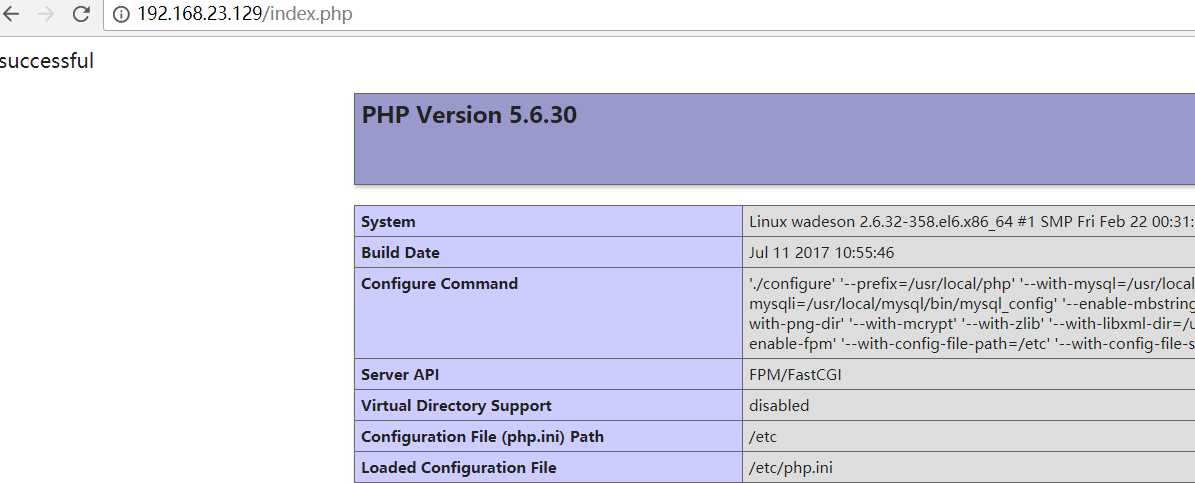Select the Build Date label cell
Screen dimensions: 1195x483
pyautogui.click(x=400, y=253)
